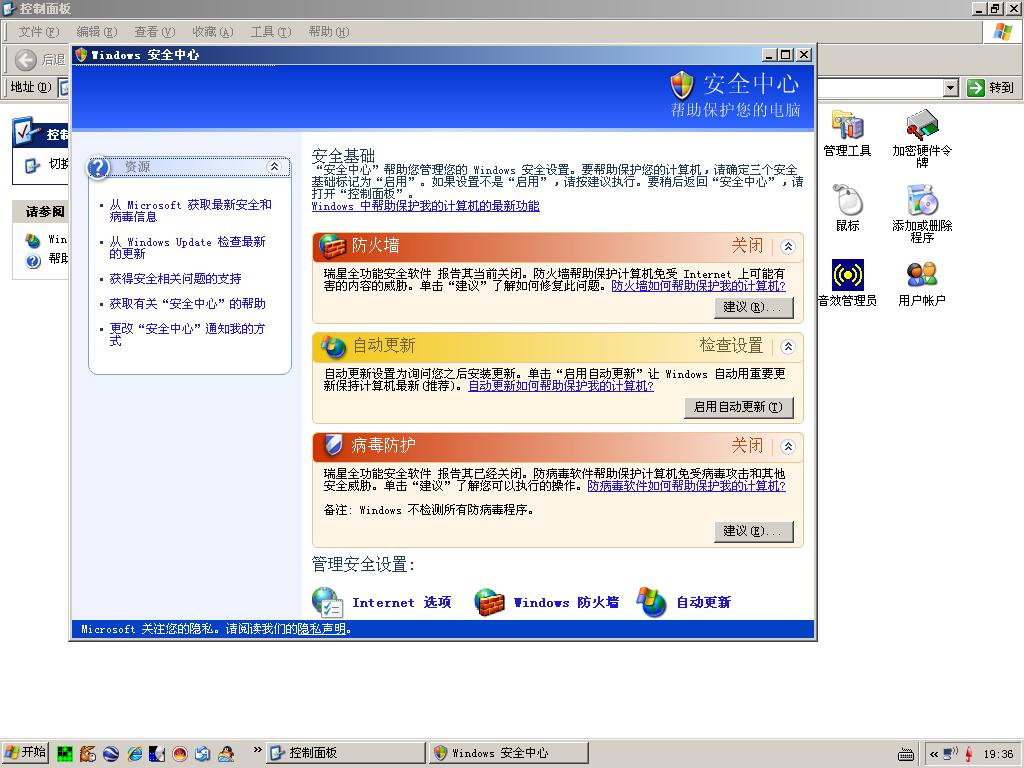Screen dimensions: 1024x768
Task: Open 管理工具 in the Control Panel window
Action: coord(847,134)
